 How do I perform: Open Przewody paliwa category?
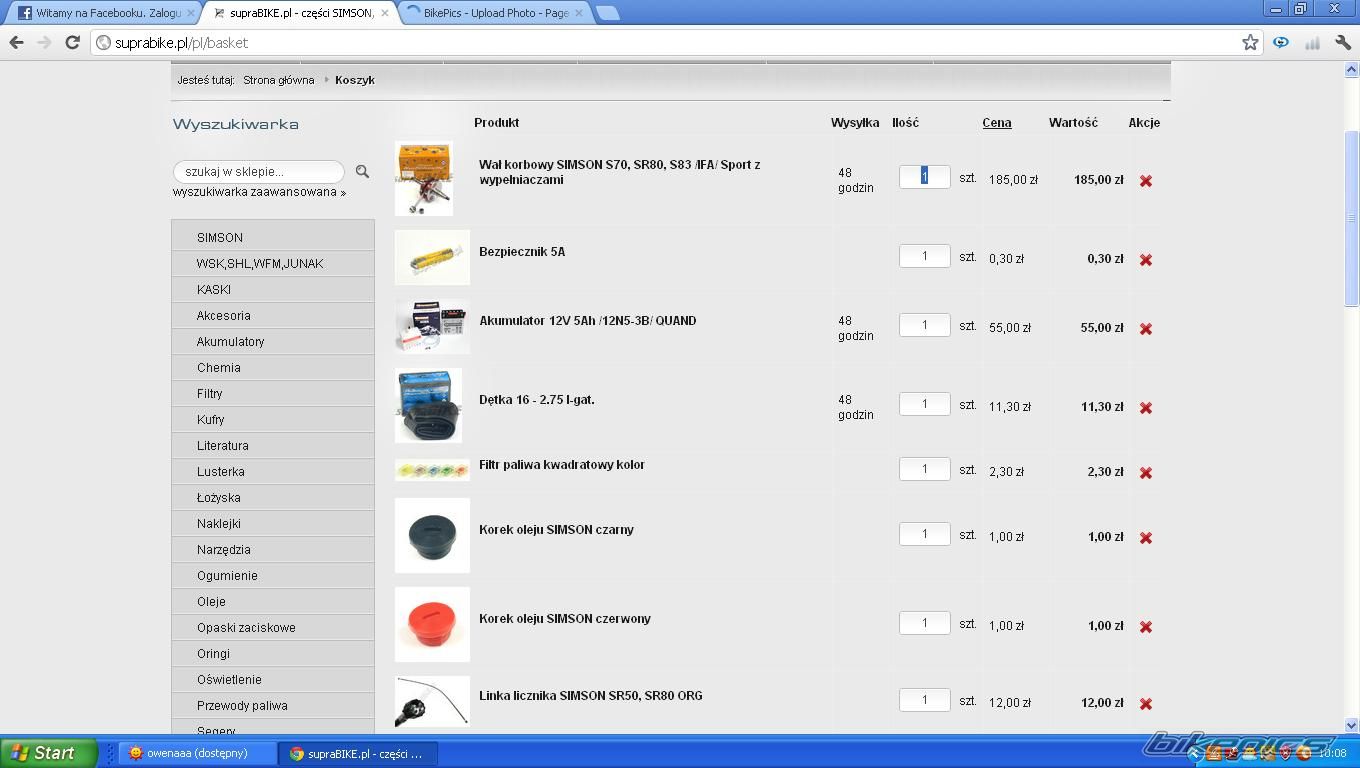273,706
